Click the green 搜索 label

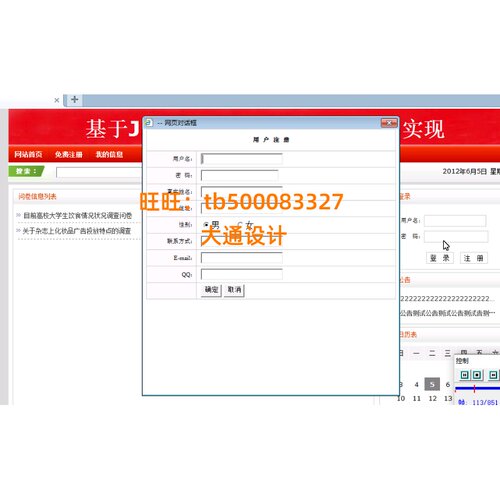pos(26,171)
